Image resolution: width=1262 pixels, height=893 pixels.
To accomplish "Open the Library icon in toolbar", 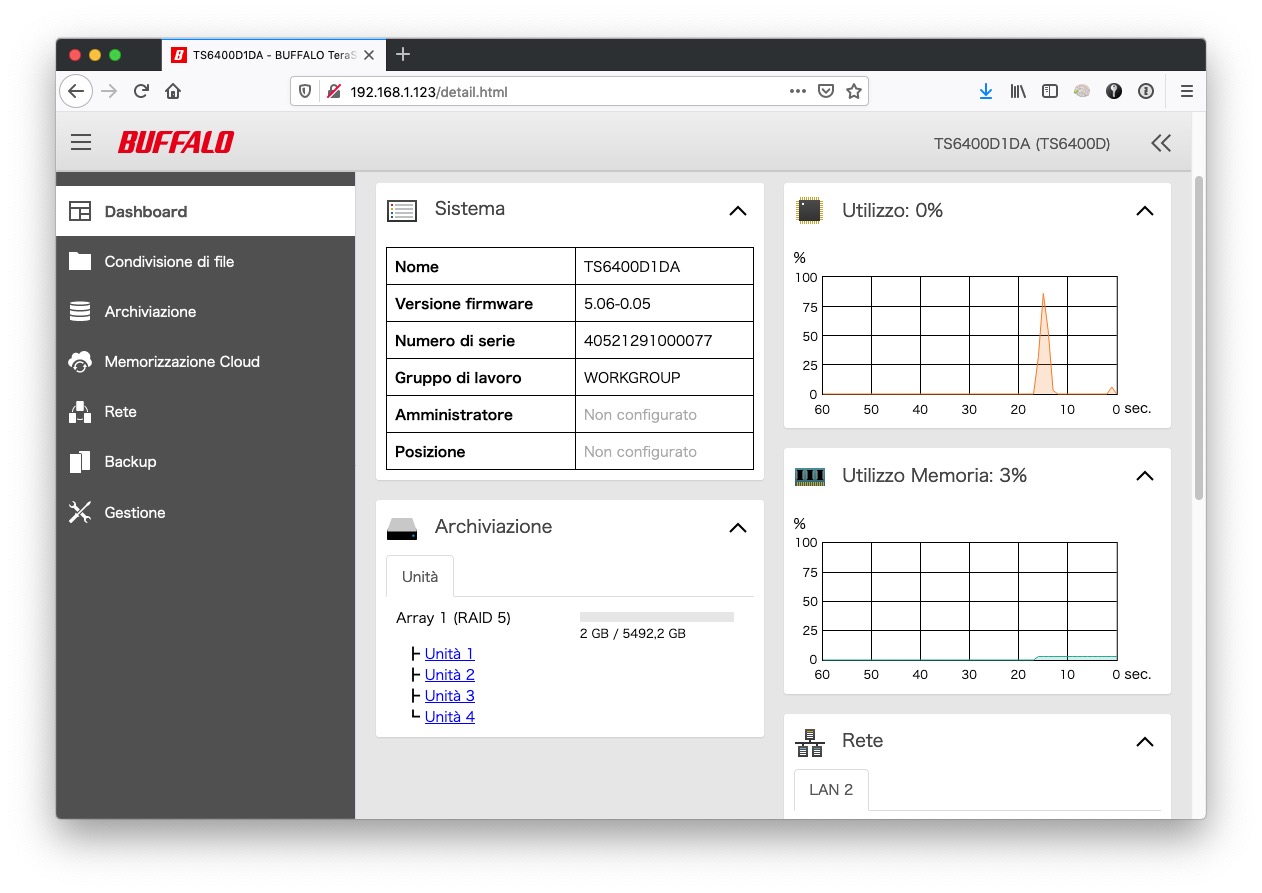I will coord(1018,91).
